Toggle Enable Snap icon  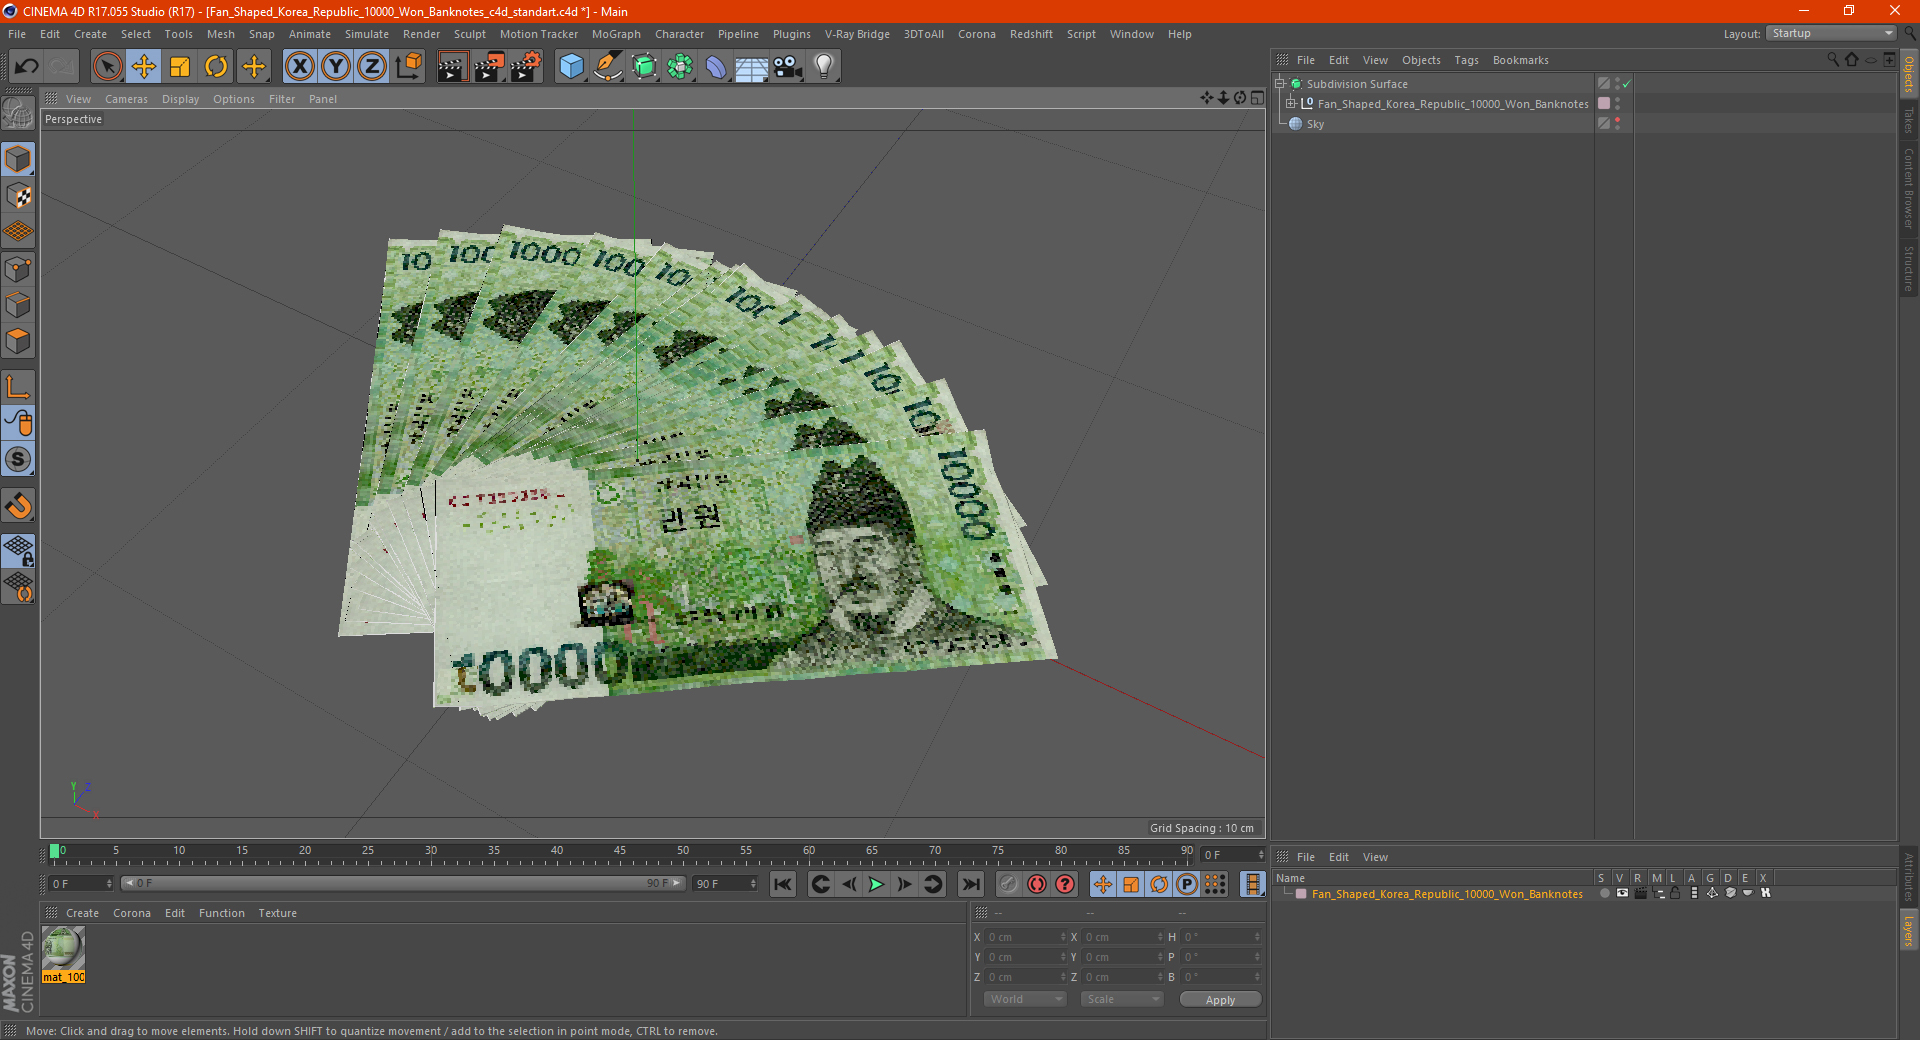pos(18,459)
